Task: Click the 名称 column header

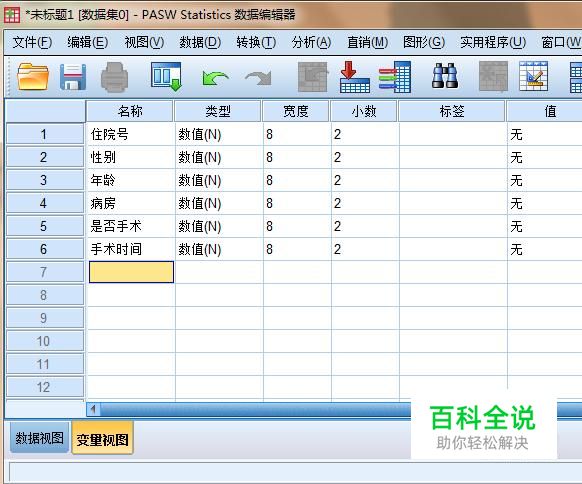Action: (x=130, y=111)
